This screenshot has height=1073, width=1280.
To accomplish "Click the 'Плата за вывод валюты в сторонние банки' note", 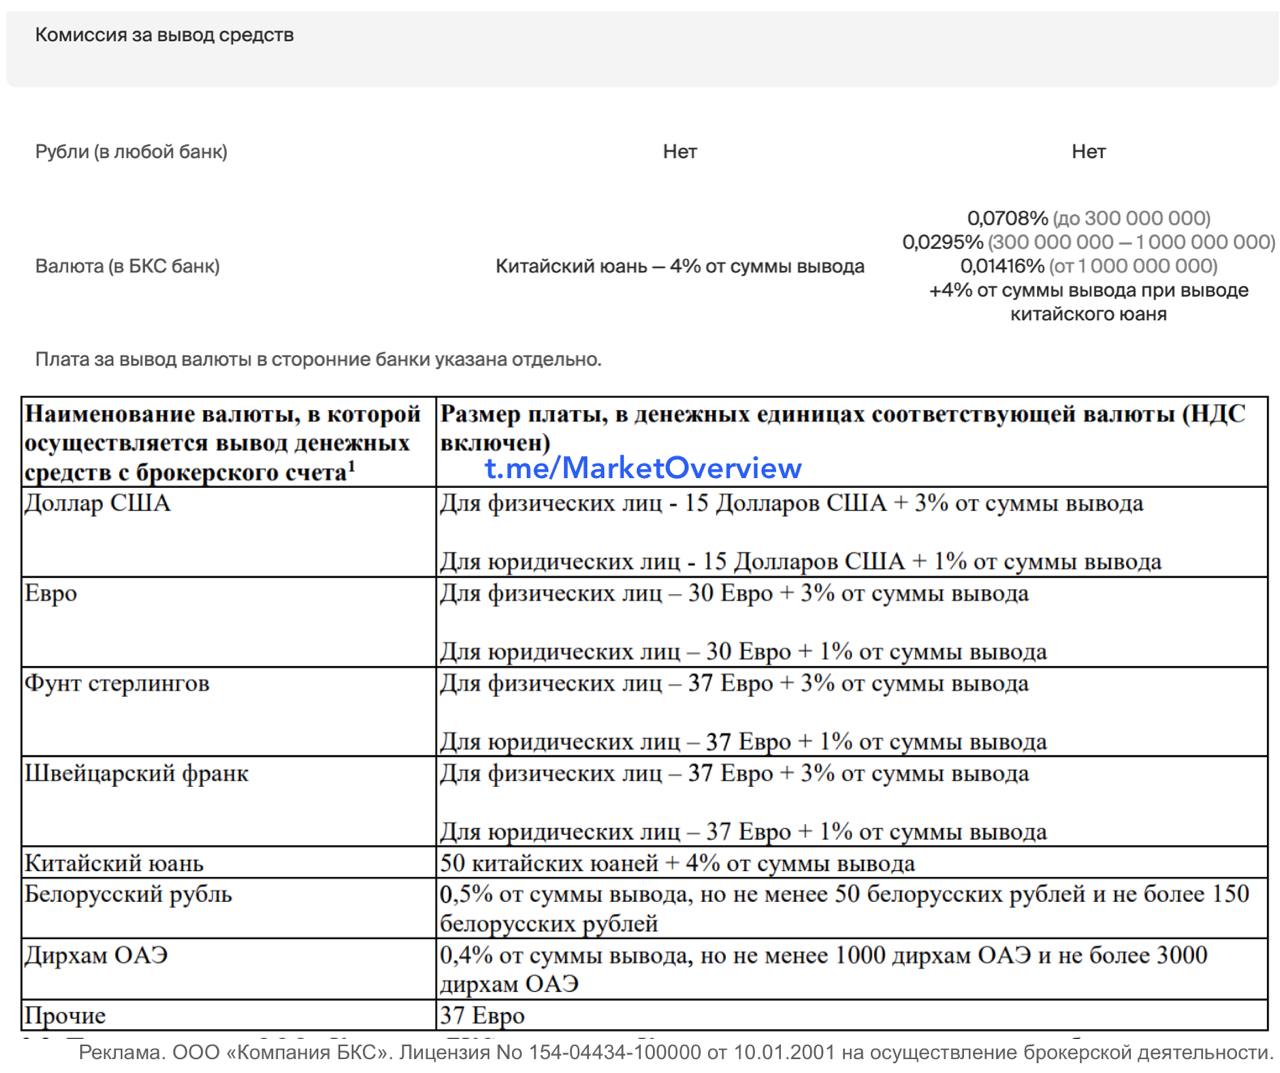I will click(x=318, y=359).
